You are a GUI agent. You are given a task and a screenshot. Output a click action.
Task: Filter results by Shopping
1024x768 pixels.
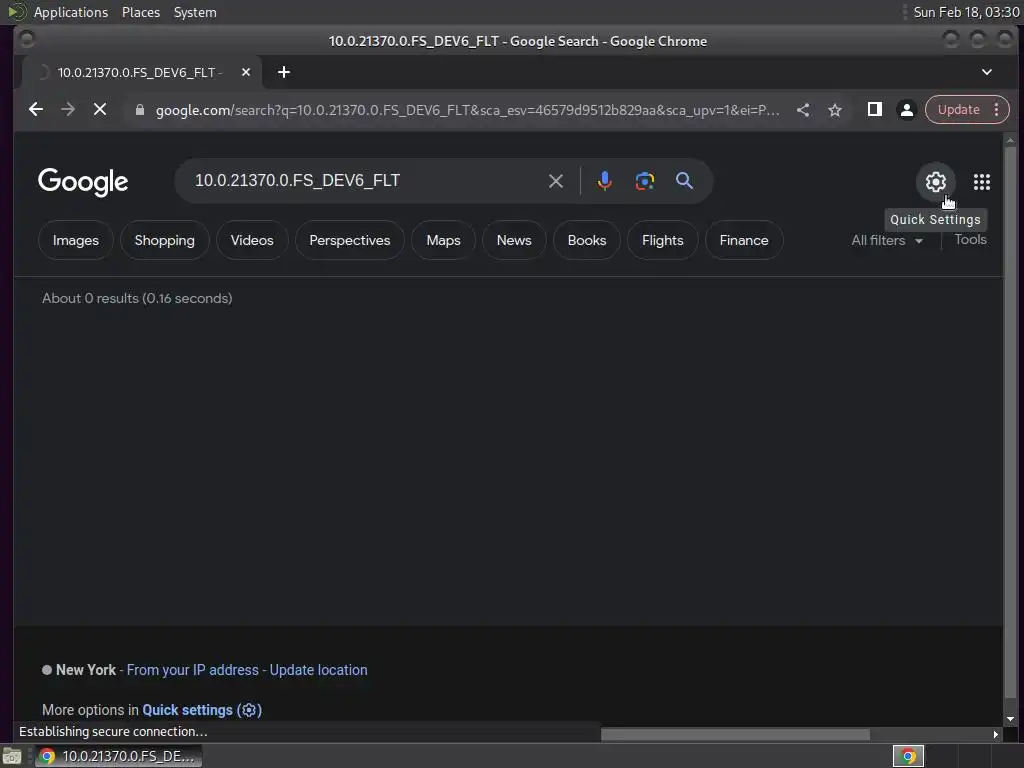[x=165, y=240]
